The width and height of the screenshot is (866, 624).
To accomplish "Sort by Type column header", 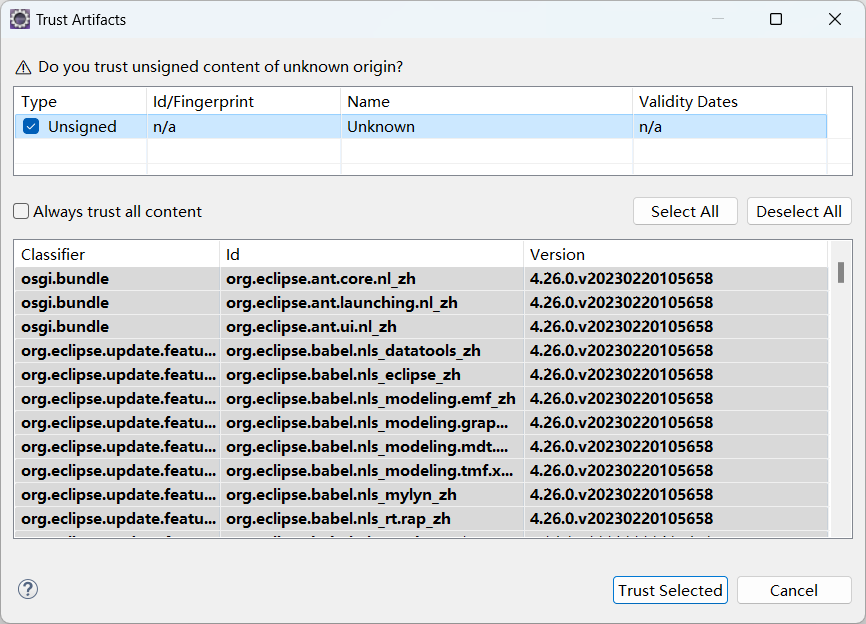I will point(81,102).
